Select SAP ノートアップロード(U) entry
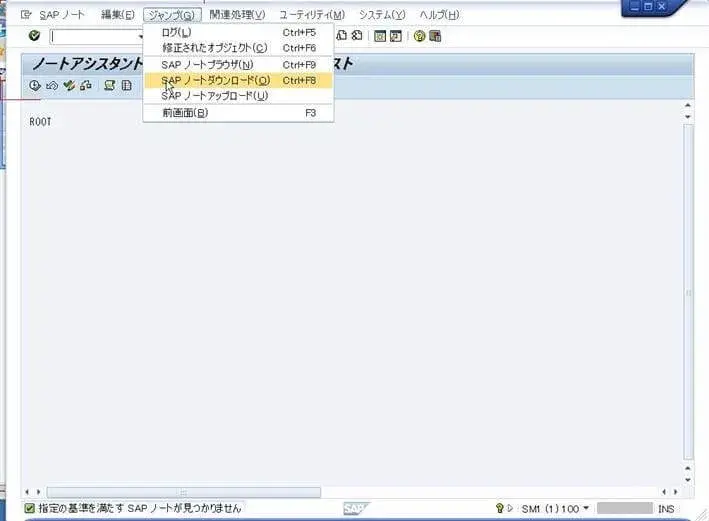This screenshot has width=709, height=521. [238, 96]
